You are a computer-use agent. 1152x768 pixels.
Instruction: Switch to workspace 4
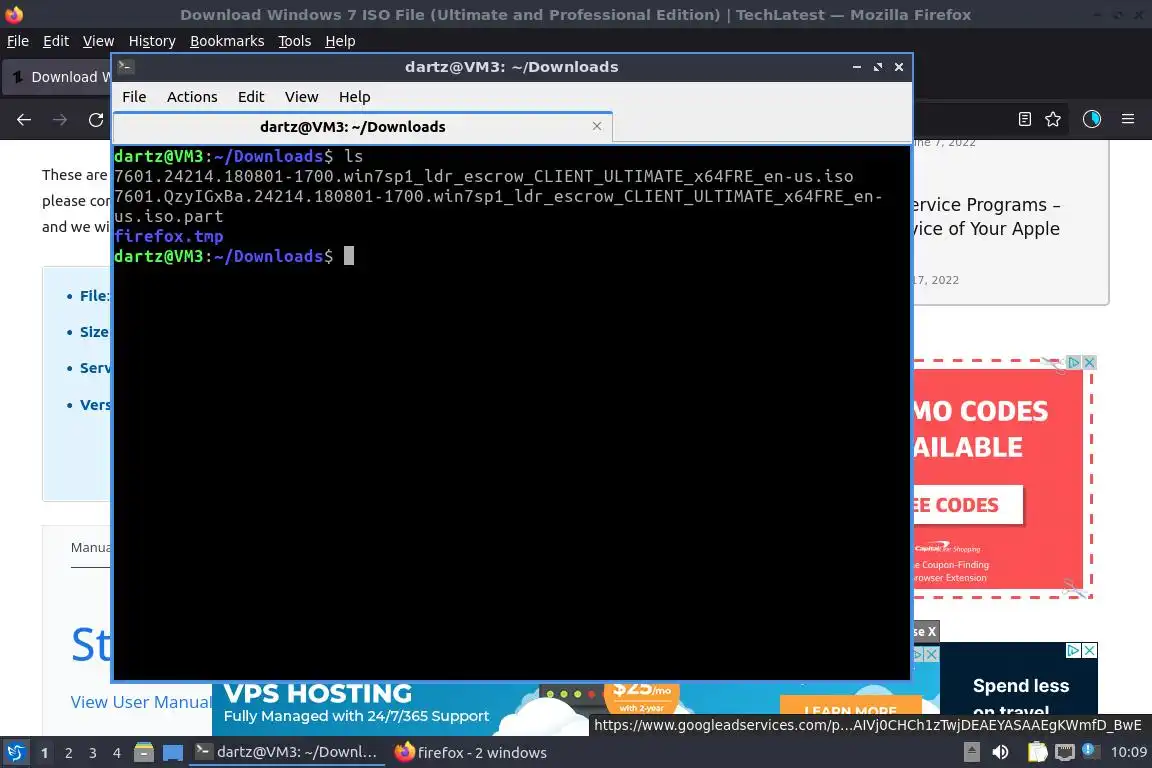[116, 753]
